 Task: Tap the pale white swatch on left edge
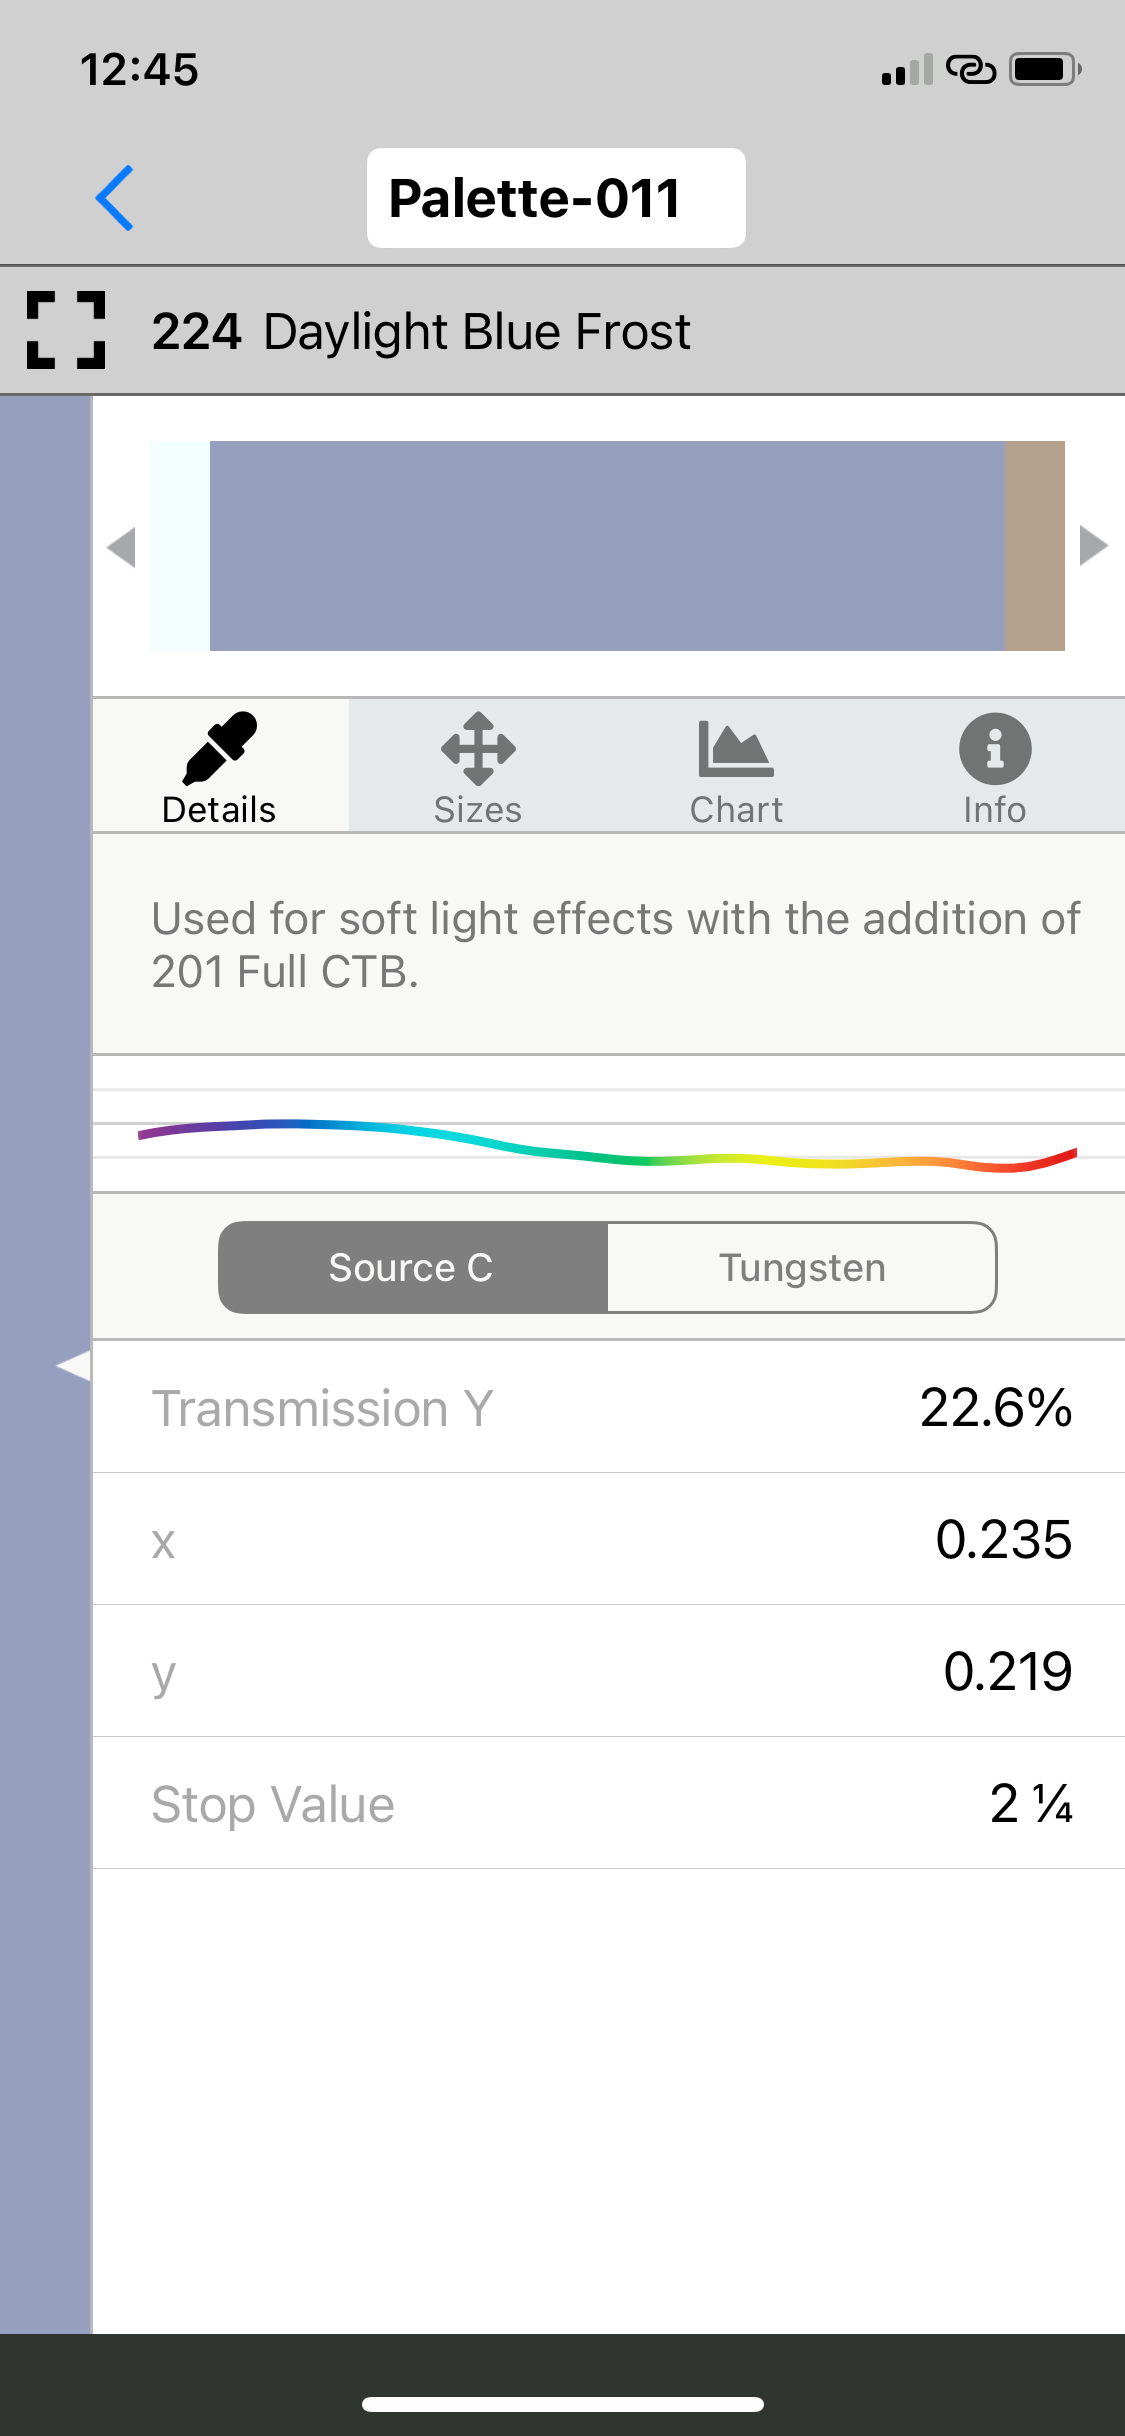click(180, 546)
